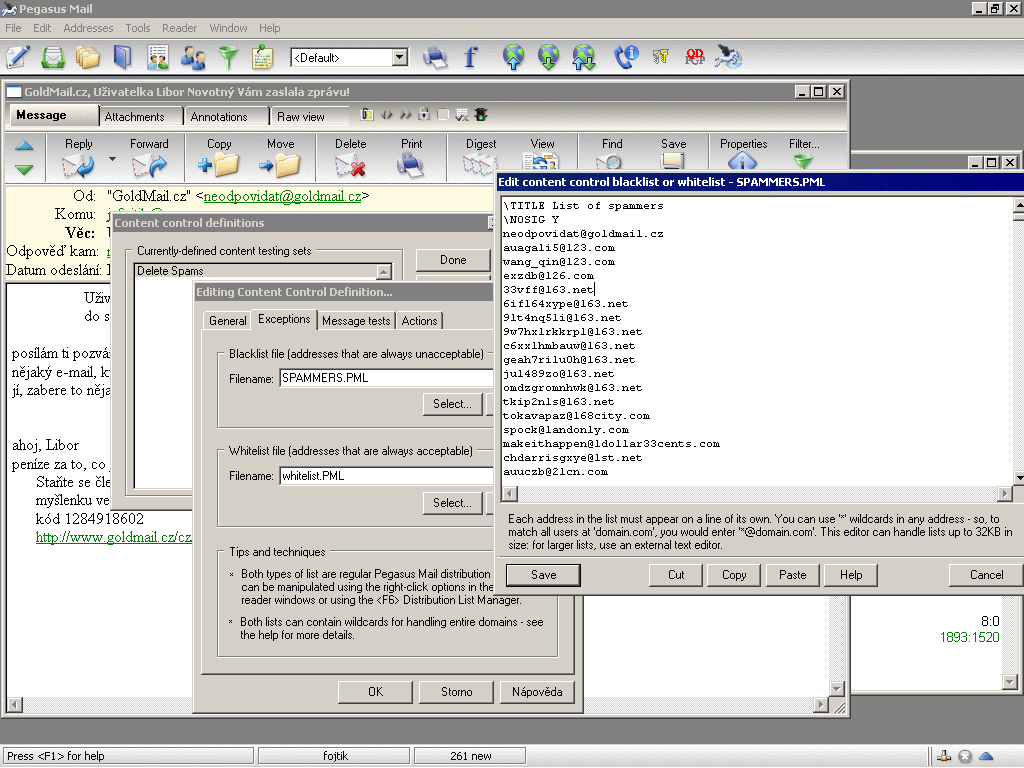Open the new mail folder icon
This screenshot has height=768, width=1024.
53,57
